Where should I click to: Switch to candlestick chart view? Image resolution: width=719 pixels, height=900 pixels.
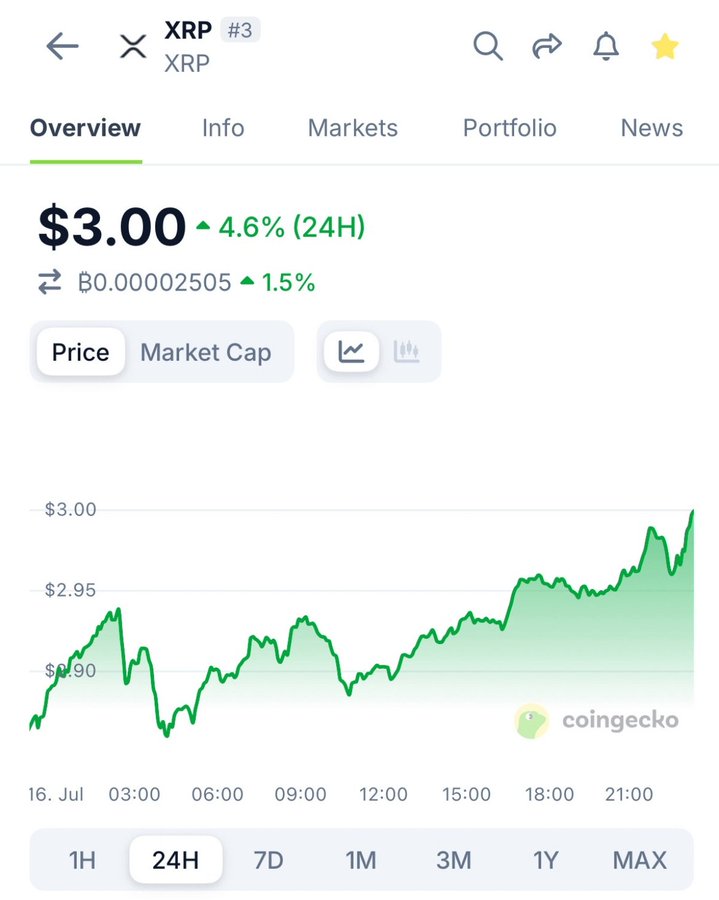pos(406,352)
